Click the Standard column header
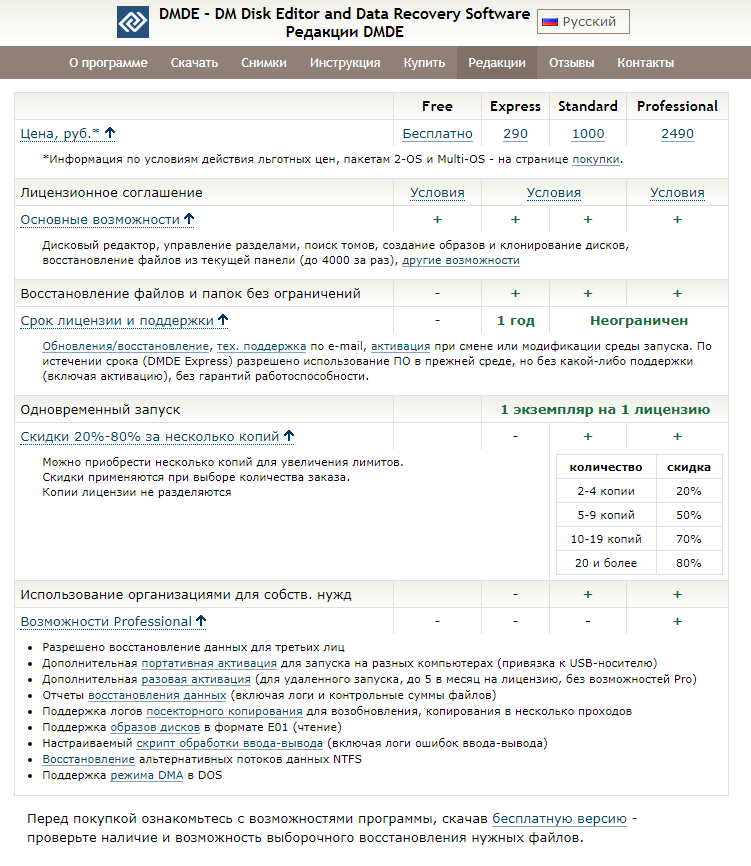The image size is (751, 866). point(588,106)
